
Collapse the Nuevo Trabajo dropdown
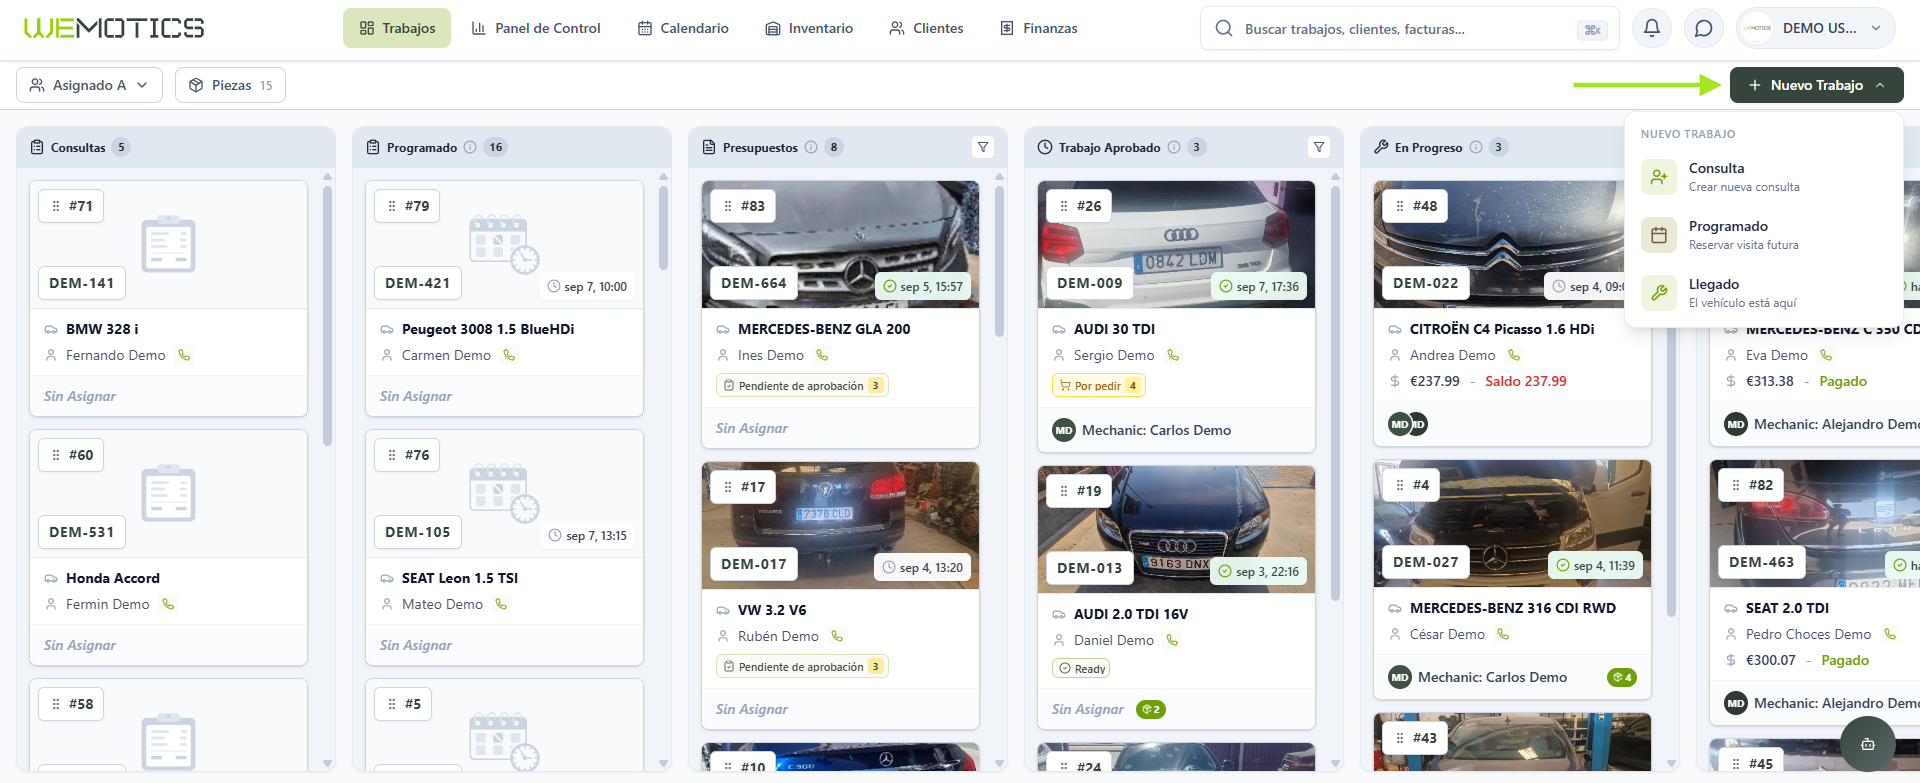pyautogui.click(x=1817, y=85)
